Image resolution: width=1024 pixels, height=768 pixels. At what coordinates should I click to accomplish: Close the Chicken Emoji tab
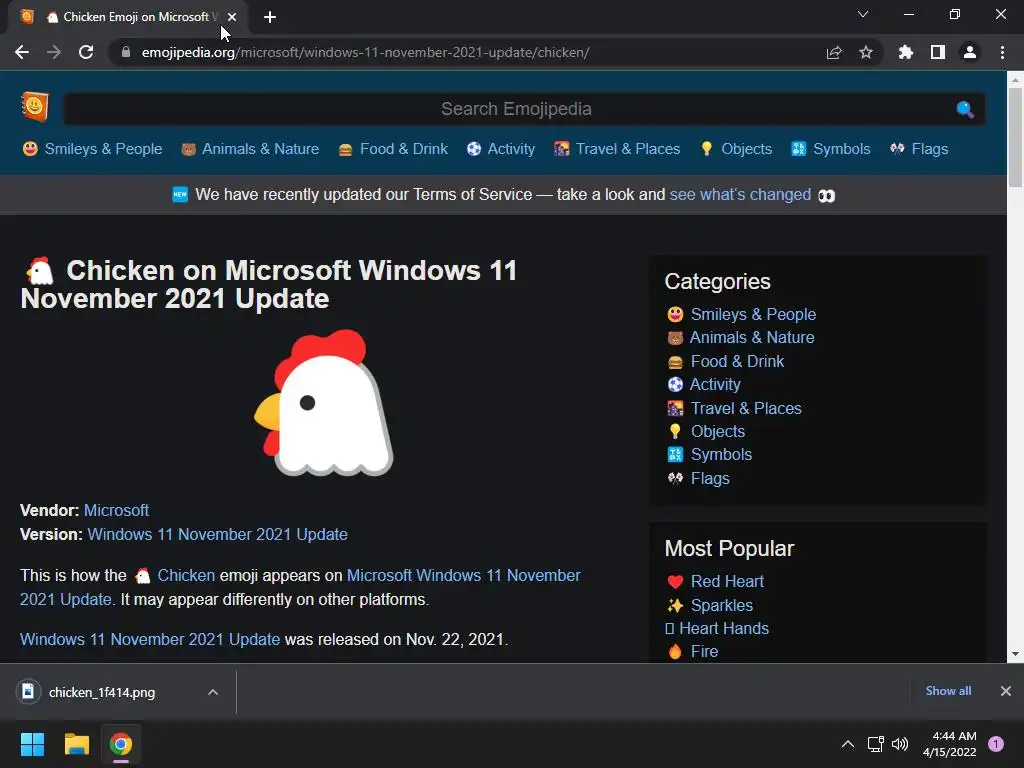pos(232,17)
